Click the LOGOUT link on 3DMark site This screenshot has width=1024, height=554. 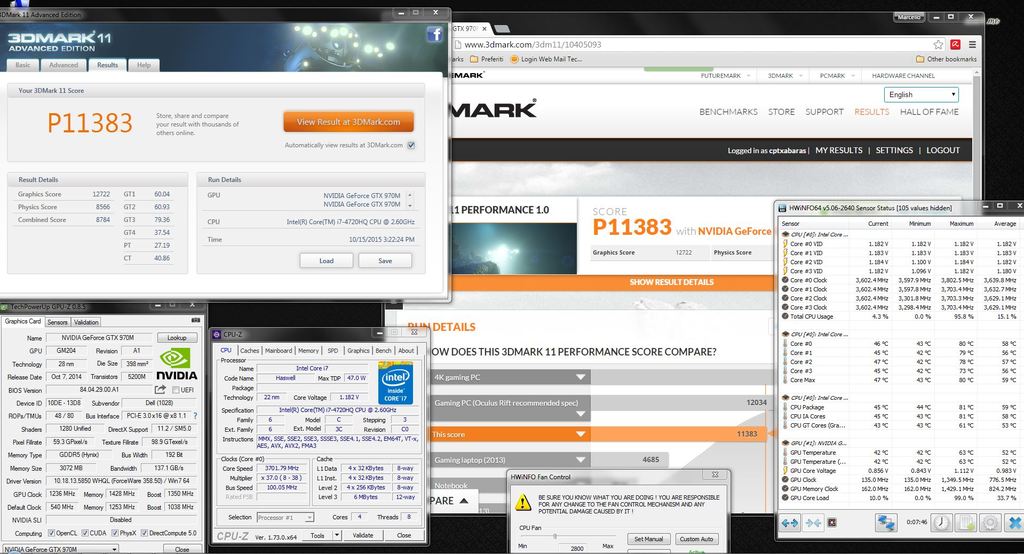pyautogui.click(x=943, y=150)
